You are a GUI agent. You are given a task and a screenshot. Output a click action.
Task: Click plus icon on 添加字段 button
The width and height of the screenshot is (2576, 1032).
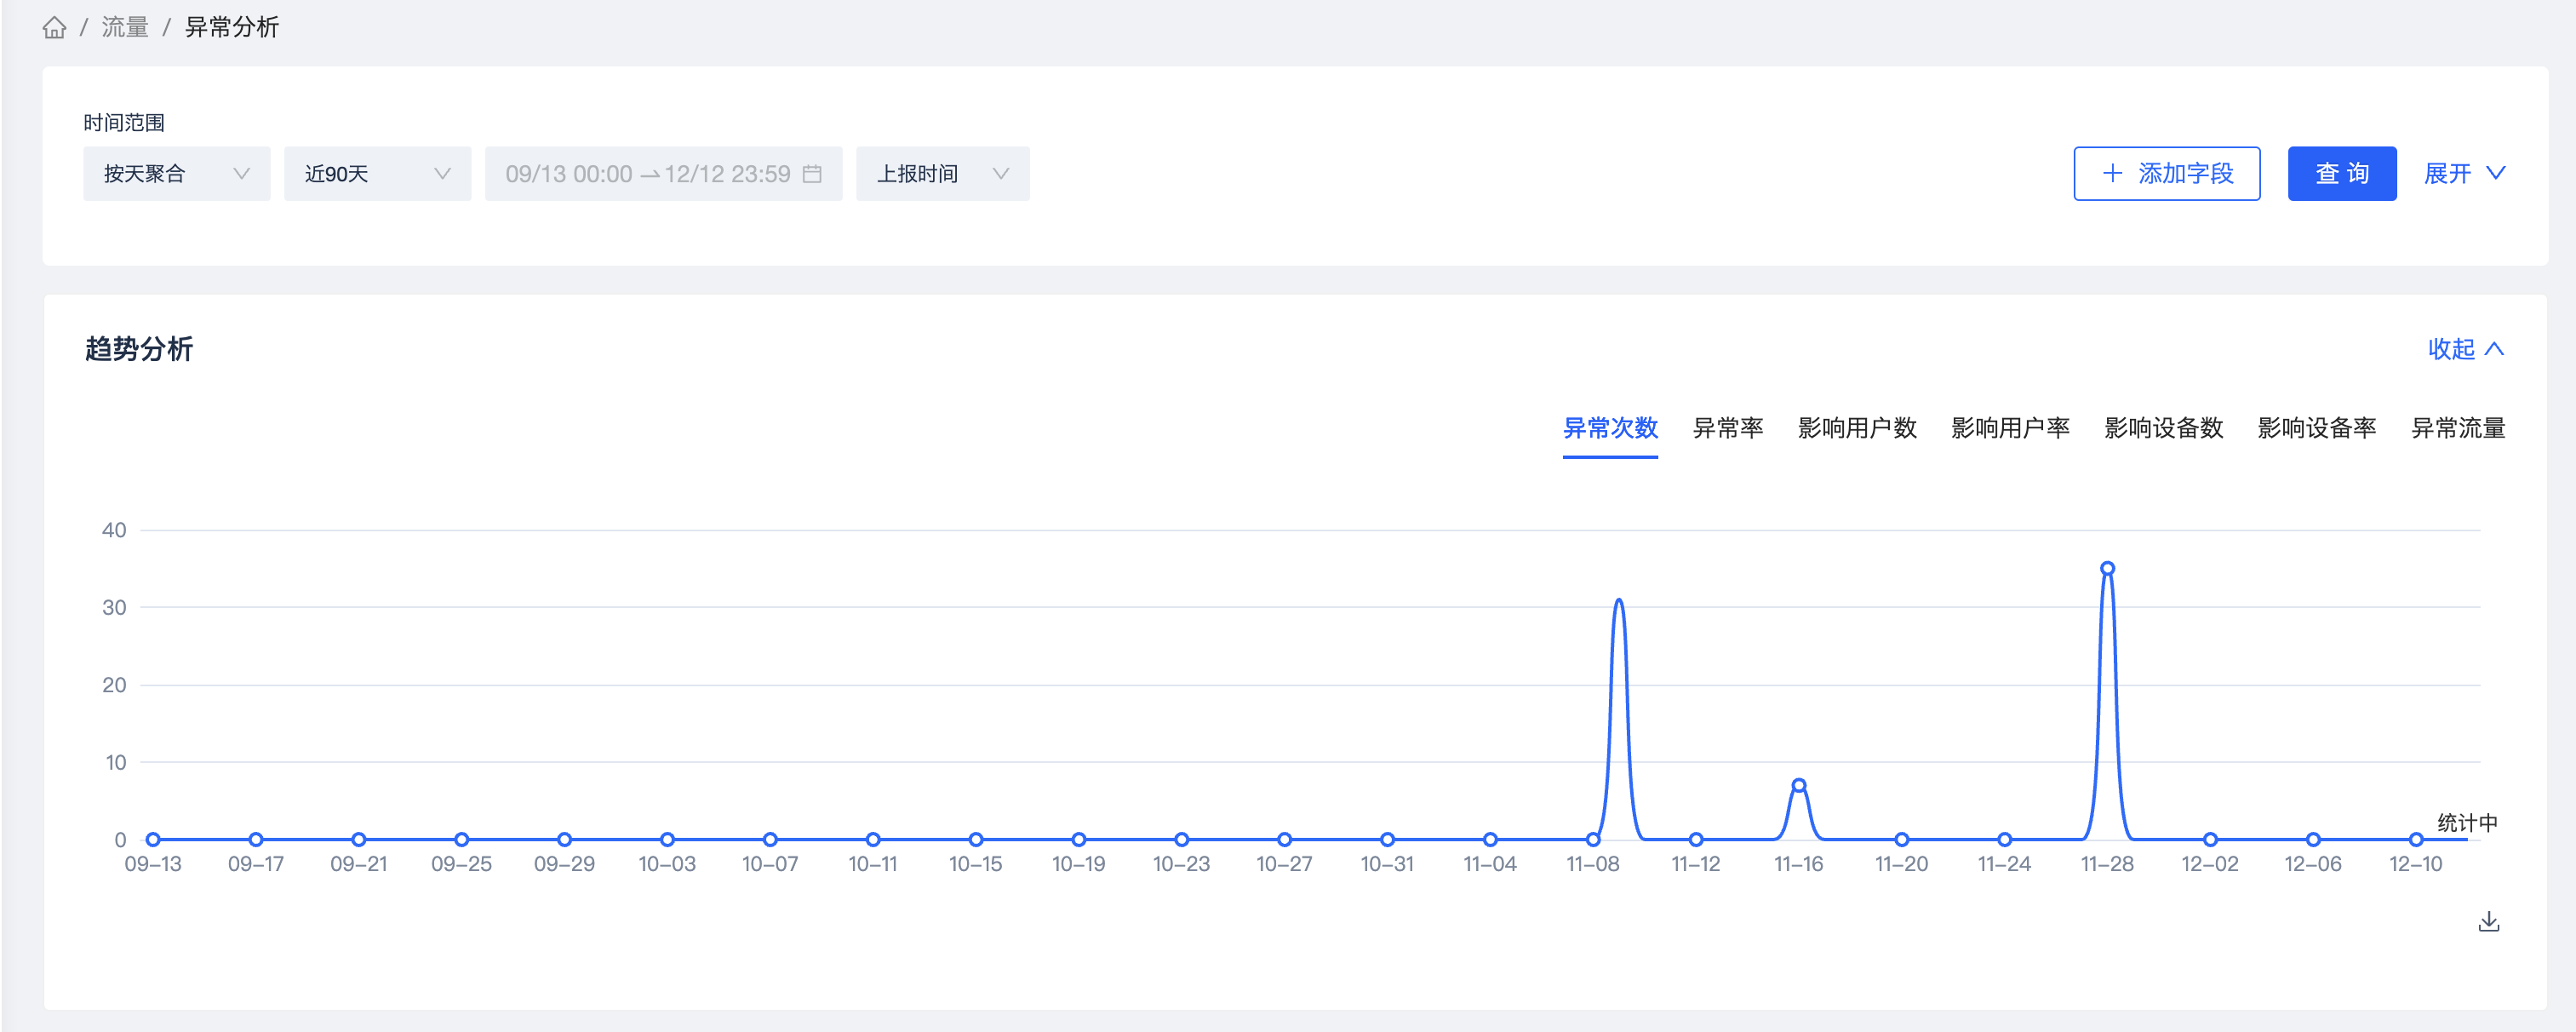pyautogui.click(x=2112, y=173)
